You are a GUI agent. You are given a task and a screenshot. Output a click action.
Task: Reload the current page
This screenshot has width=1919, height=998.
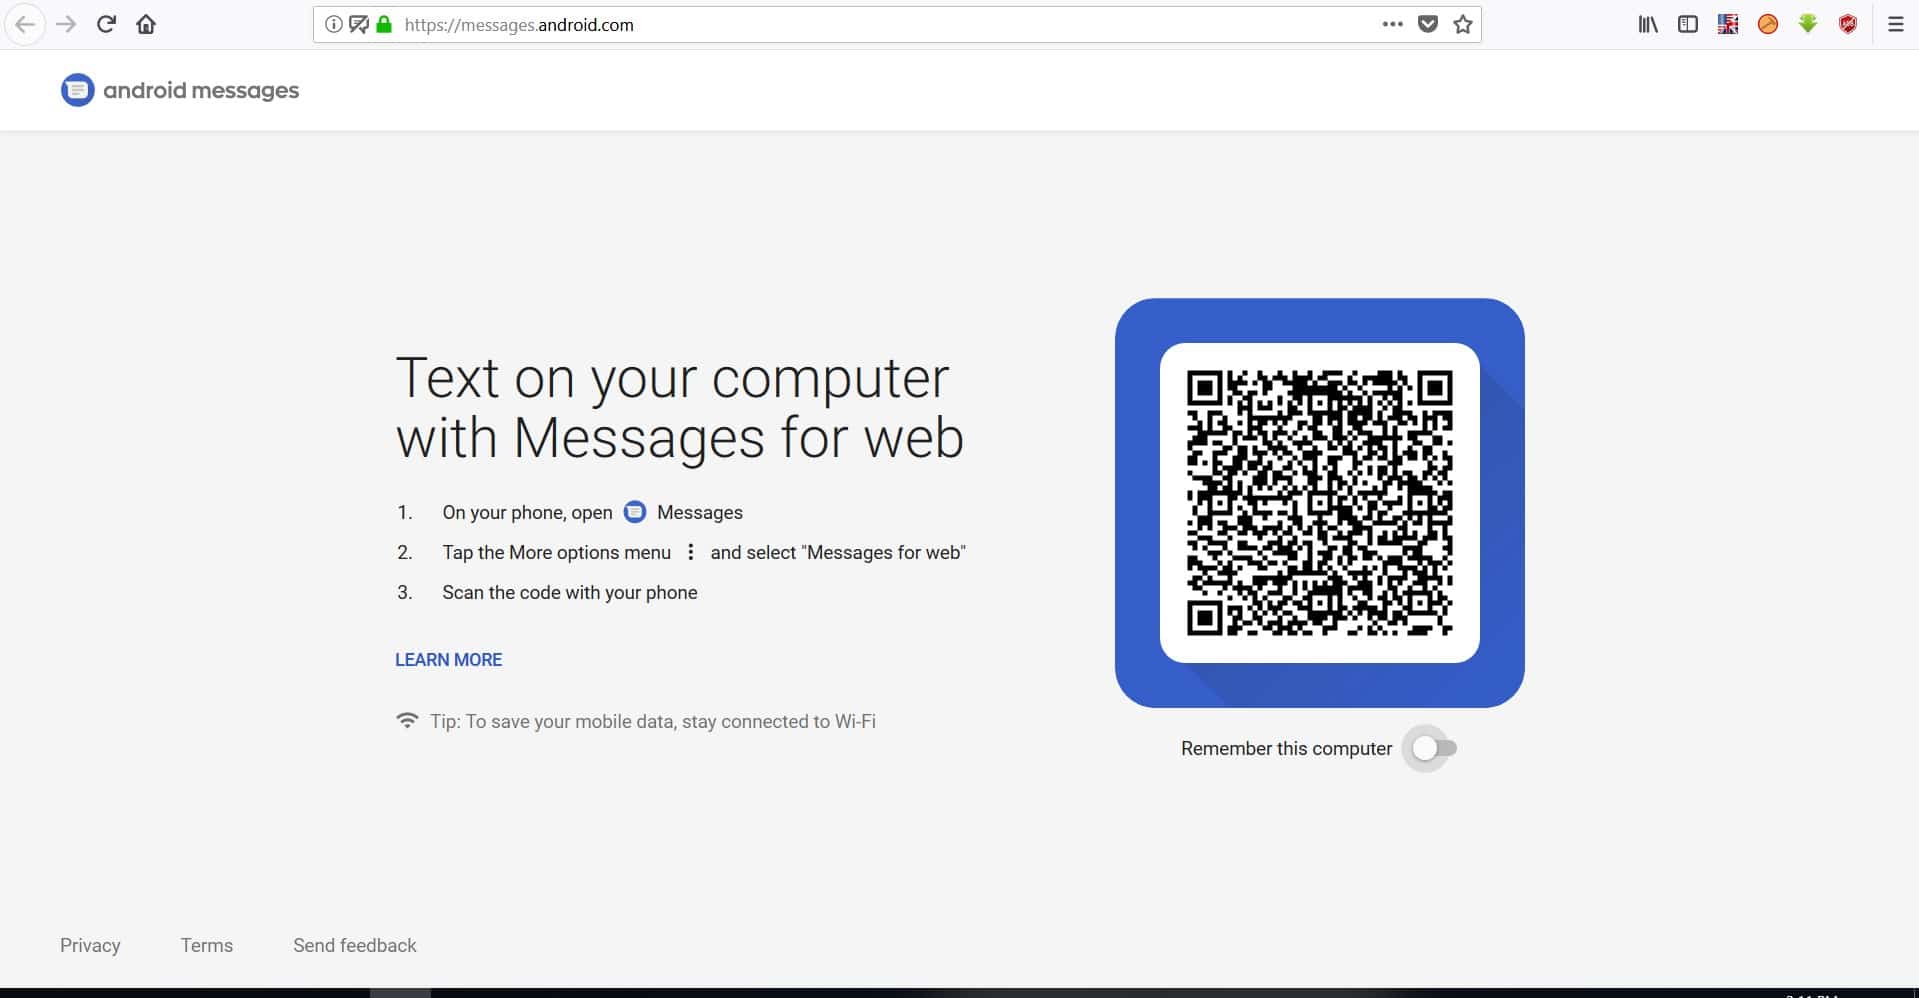pos(106,25)
